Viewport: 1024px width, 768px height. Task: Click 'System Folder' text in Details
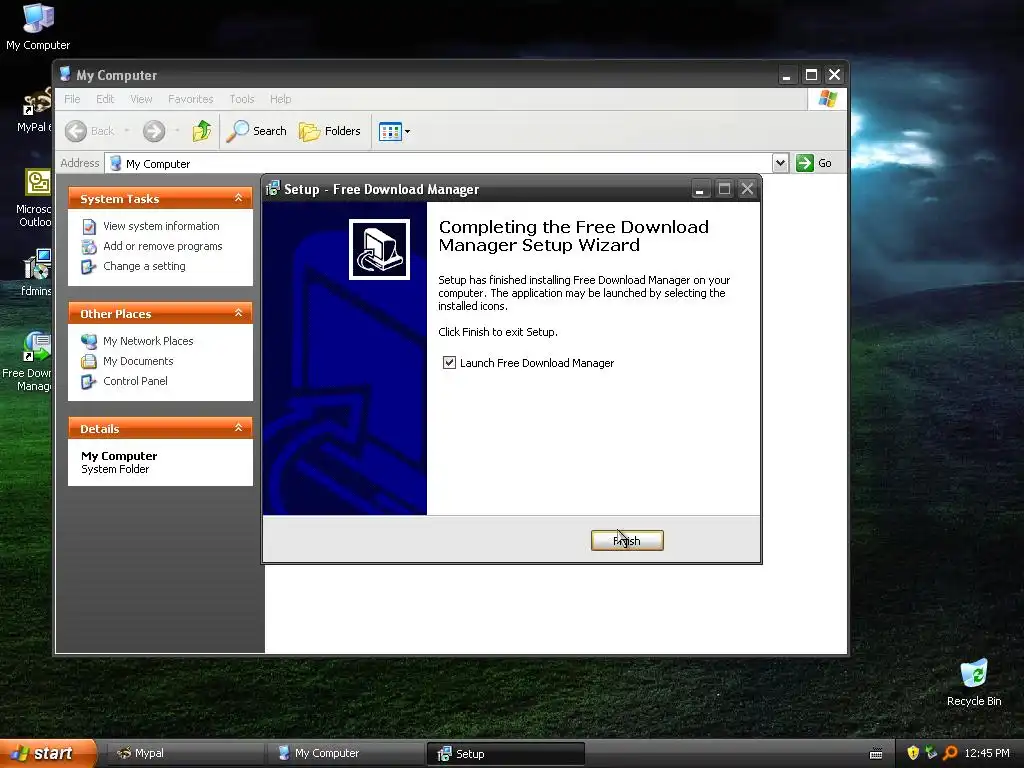[115, 469]
